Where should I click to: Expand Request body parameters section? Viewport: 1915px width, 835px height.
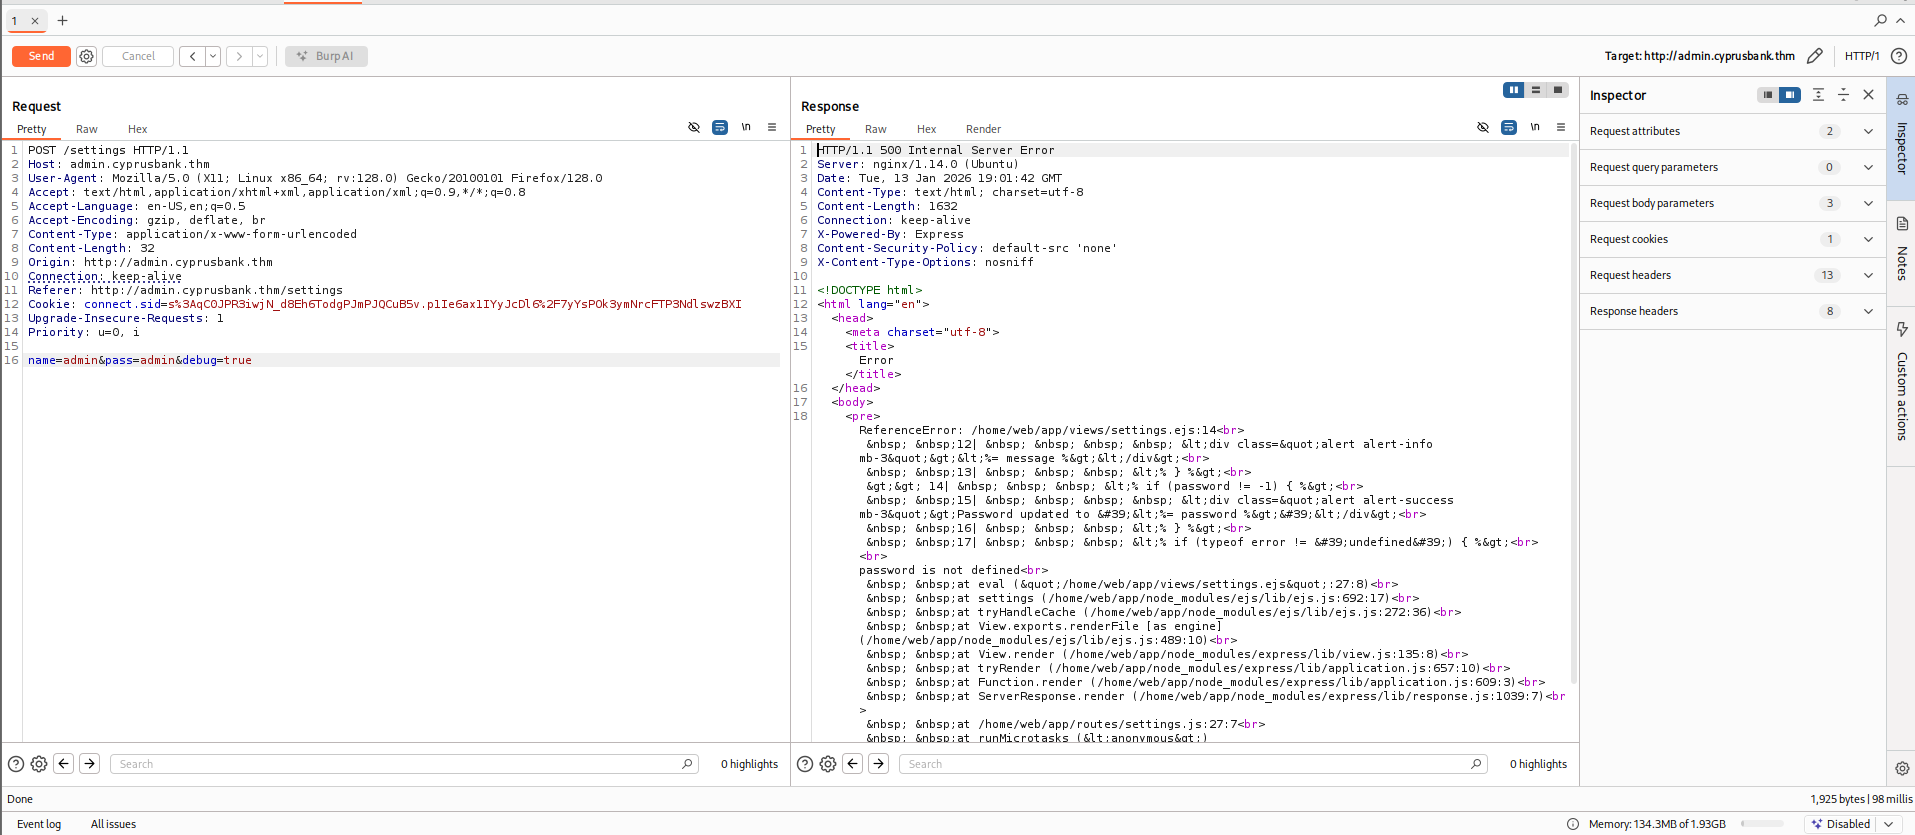pyautogui.click(x=1867, y=203)
